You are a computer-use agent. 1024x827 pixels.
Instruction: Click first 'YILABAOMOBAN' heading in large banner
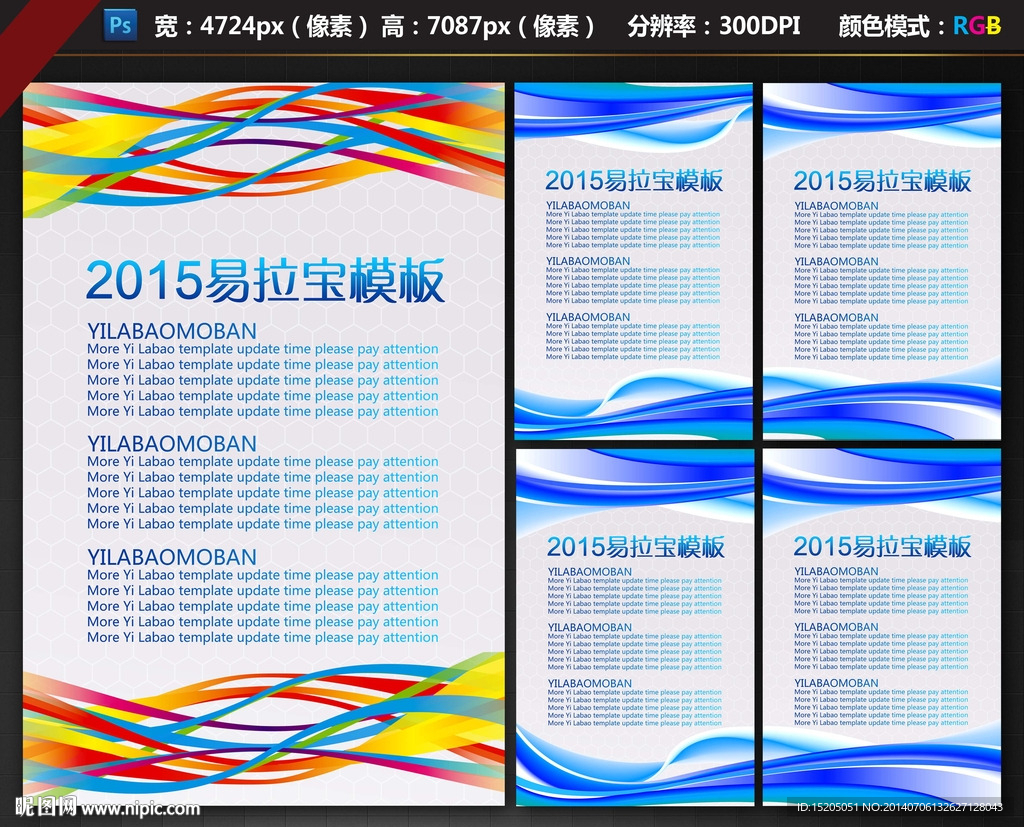172,331
